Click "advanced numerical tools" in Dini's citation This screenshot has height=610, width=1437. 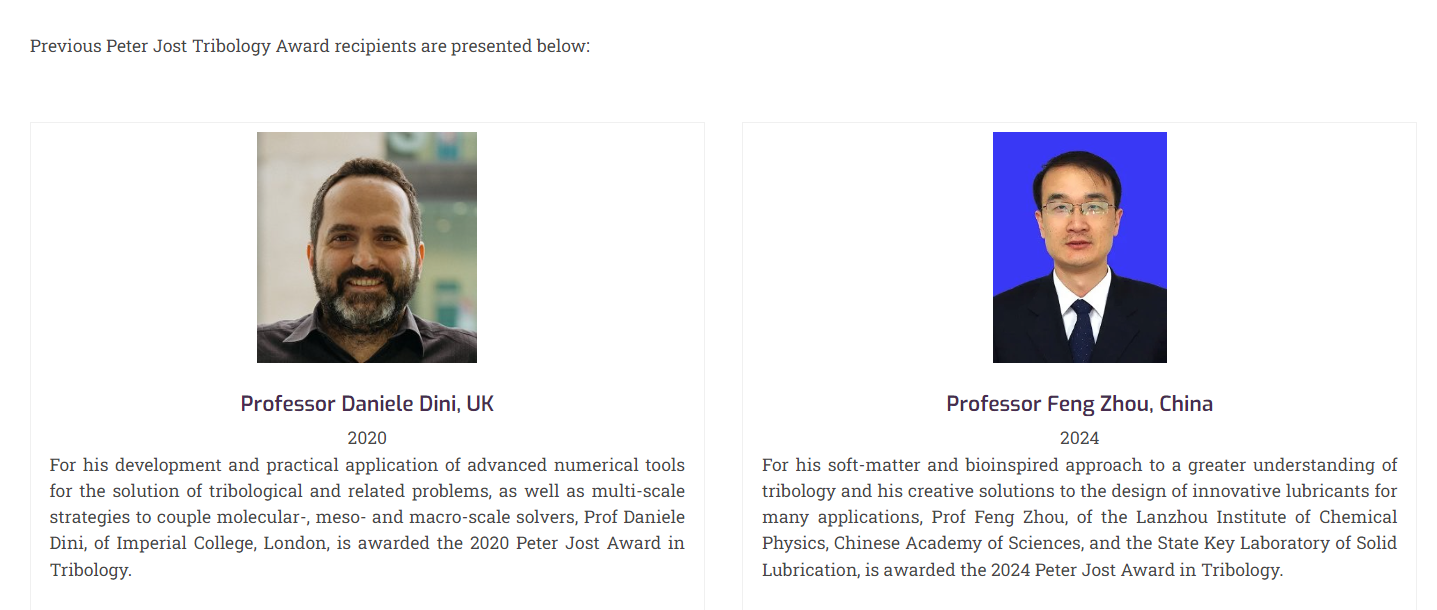point(590,465)
